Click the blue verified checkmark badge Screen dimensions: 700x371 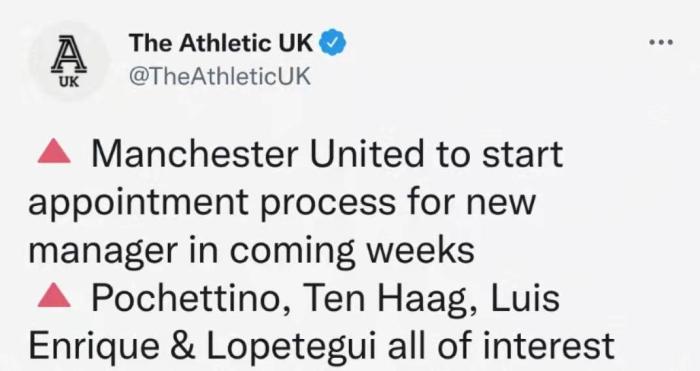(x=333, y=43)
